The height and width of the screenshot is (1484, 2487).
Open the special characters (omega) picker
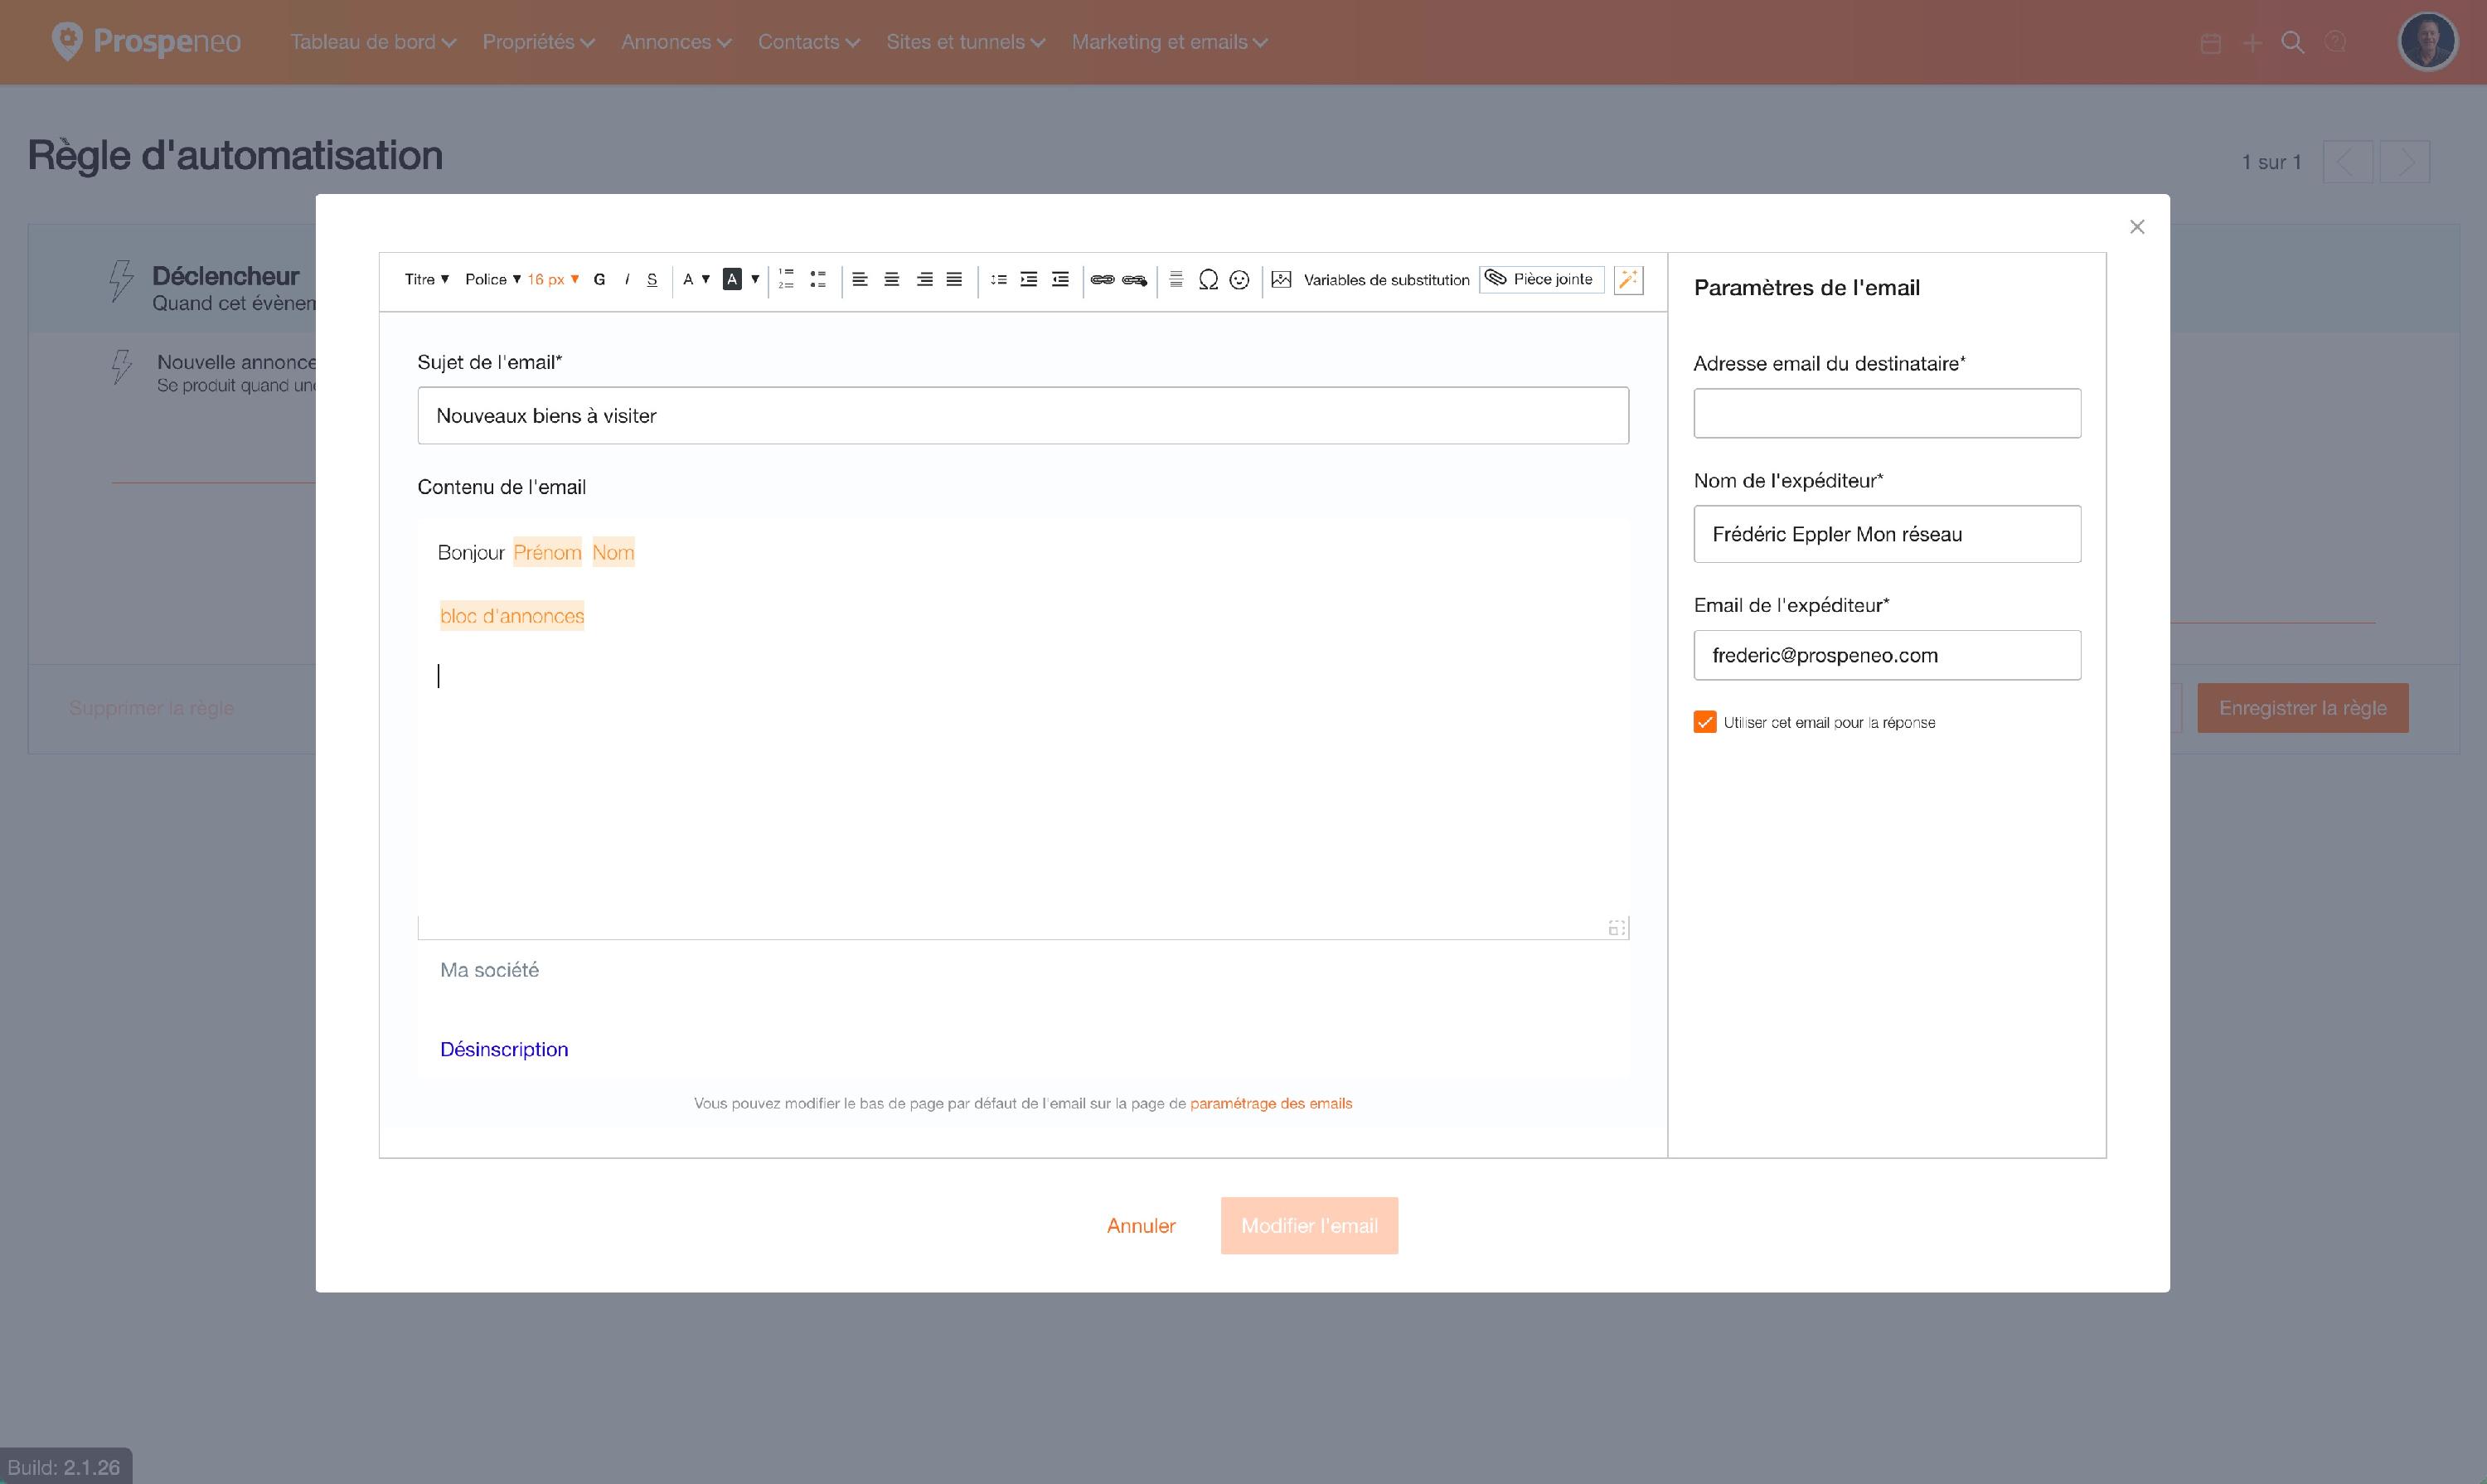(1208, 280)
